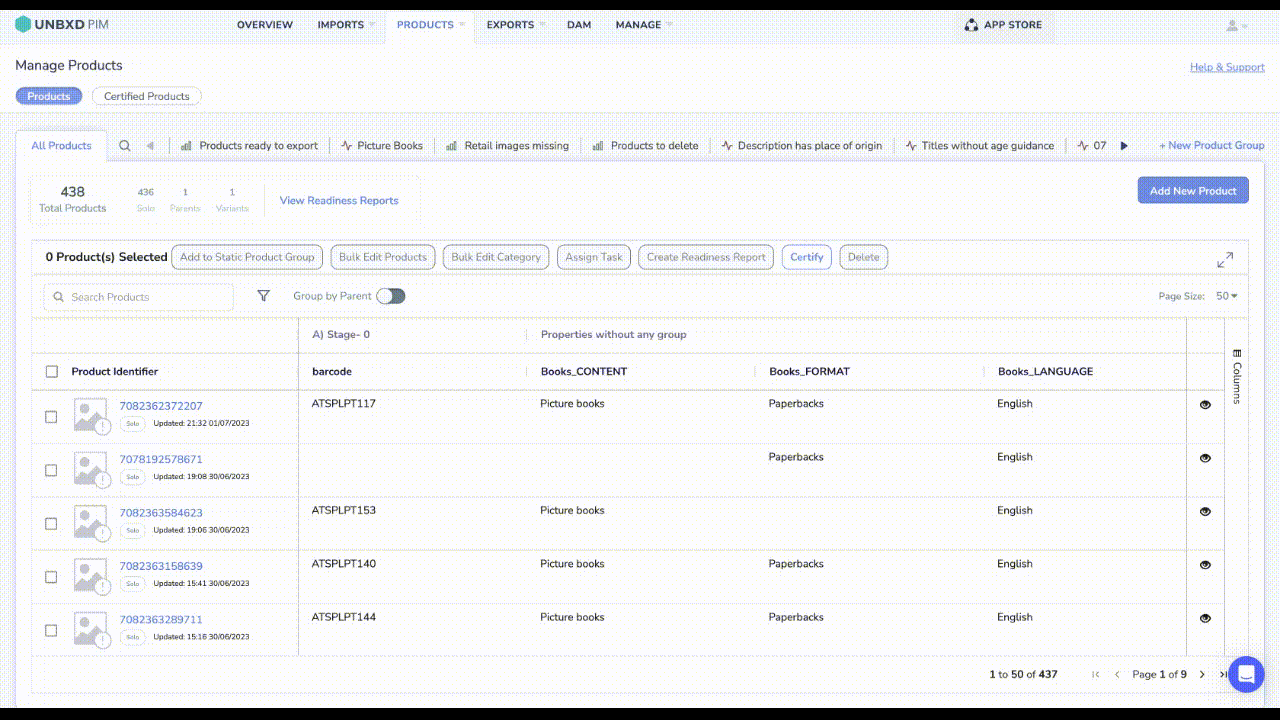Click the filter funnel icon

tap(263, 296)
